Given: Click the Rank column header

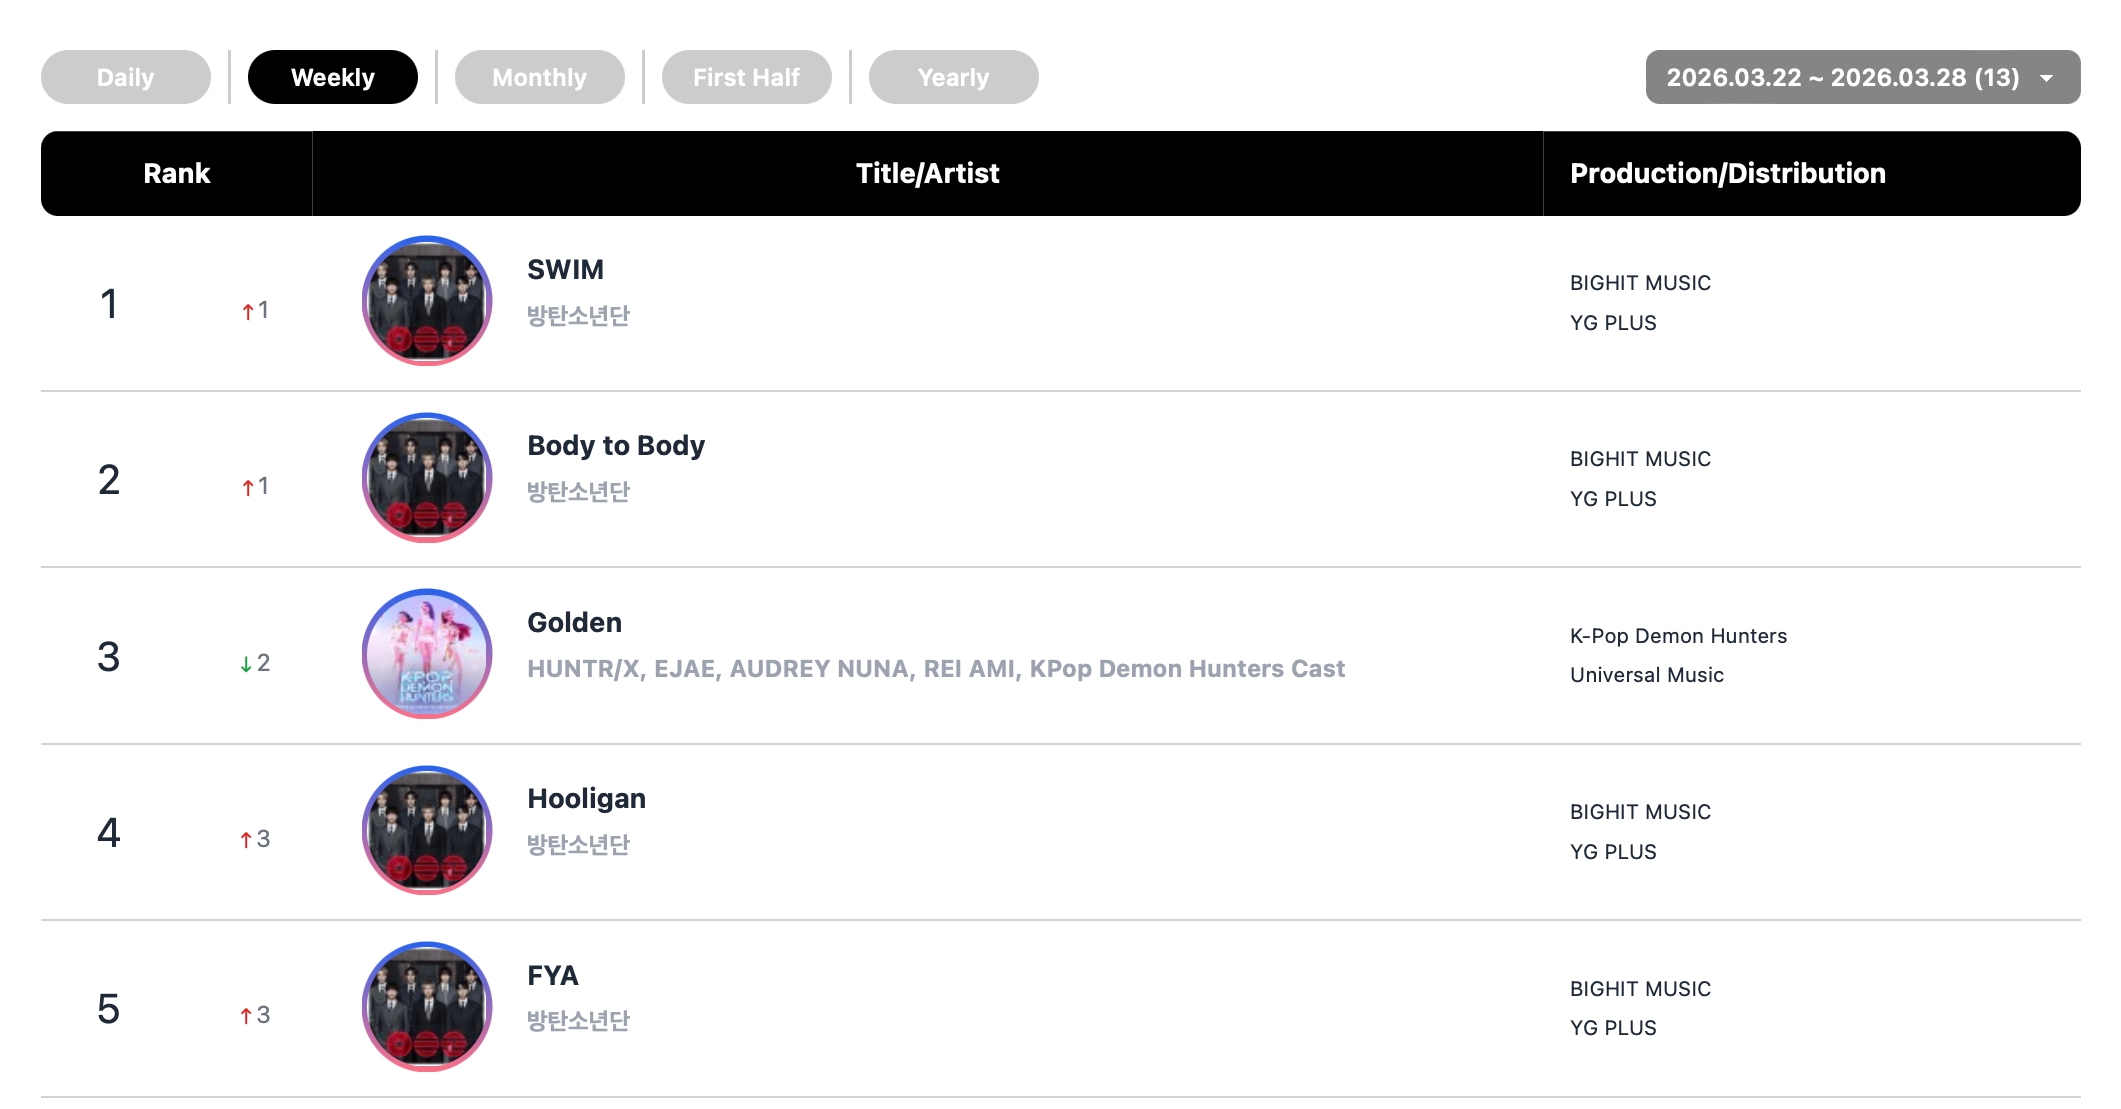Looking at the screenshot, I should pos(177,173).
